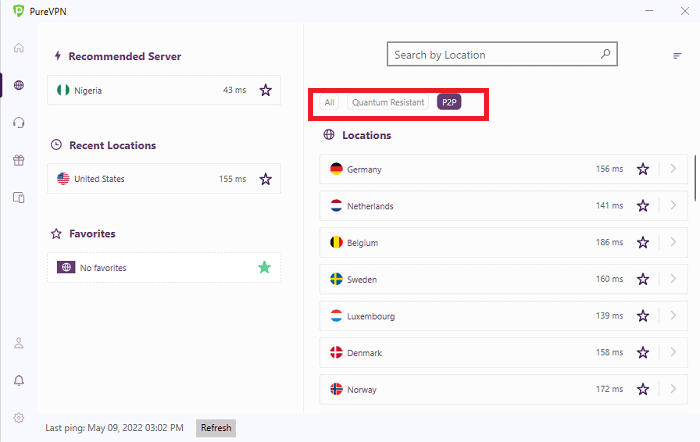Viewport: 700px width, 442px height.
Task: Open the headset support sidebar icon
Action: pyautogui.click(x=19, y=122)
